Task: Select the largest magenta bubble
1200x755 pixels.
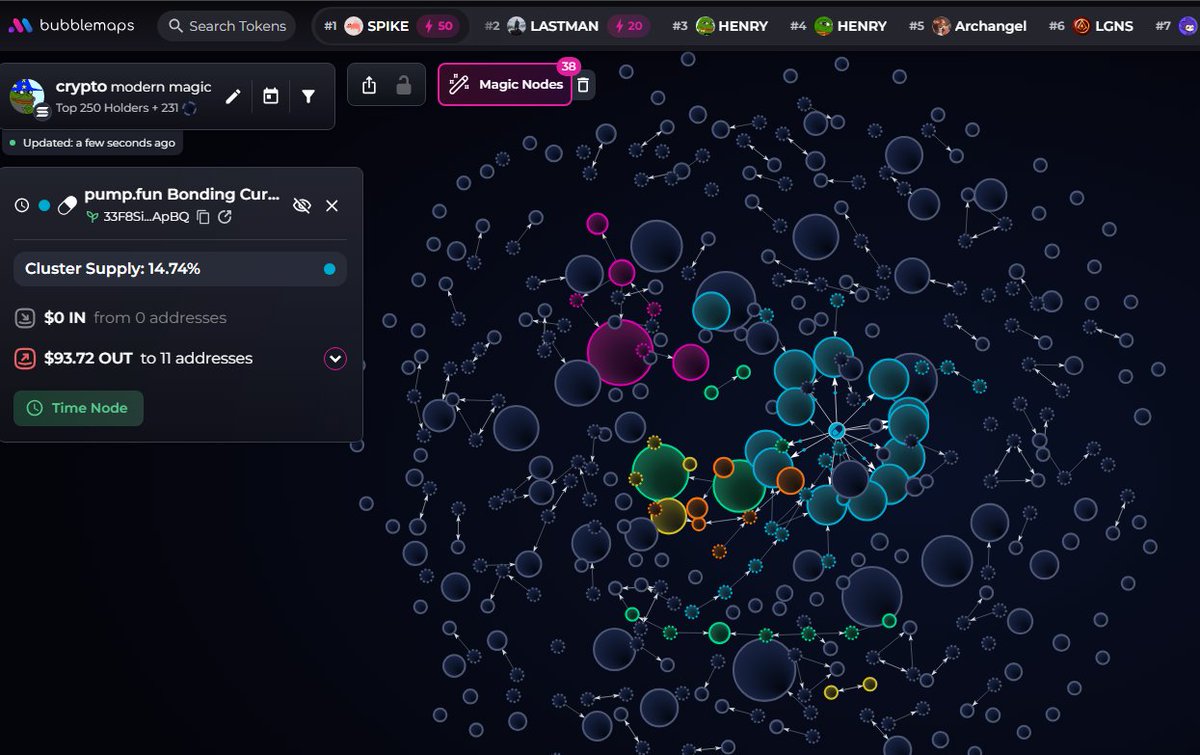Action: pyautogui.click(x=620, y=352)
